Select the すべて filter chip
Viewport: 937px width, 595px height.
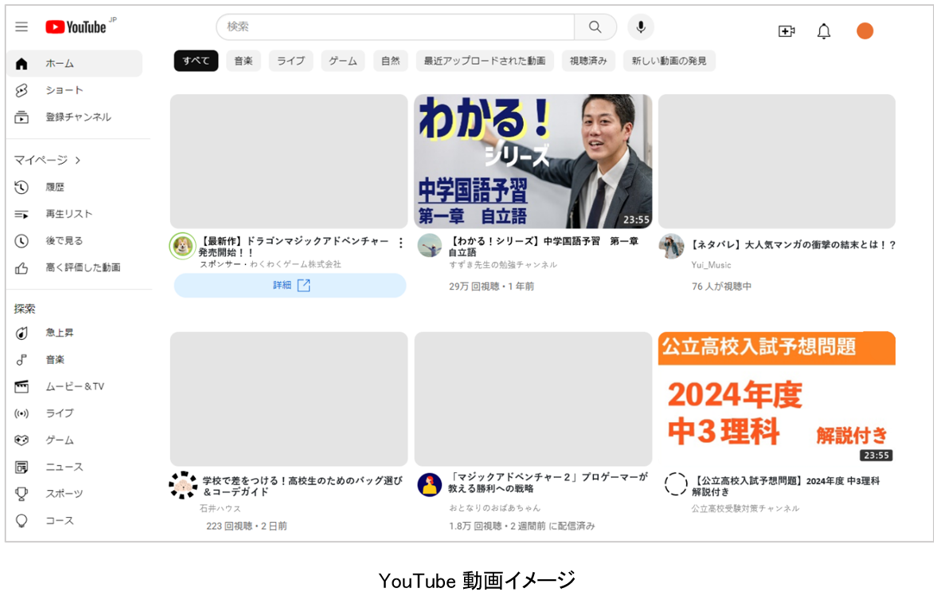pos(196,61)
